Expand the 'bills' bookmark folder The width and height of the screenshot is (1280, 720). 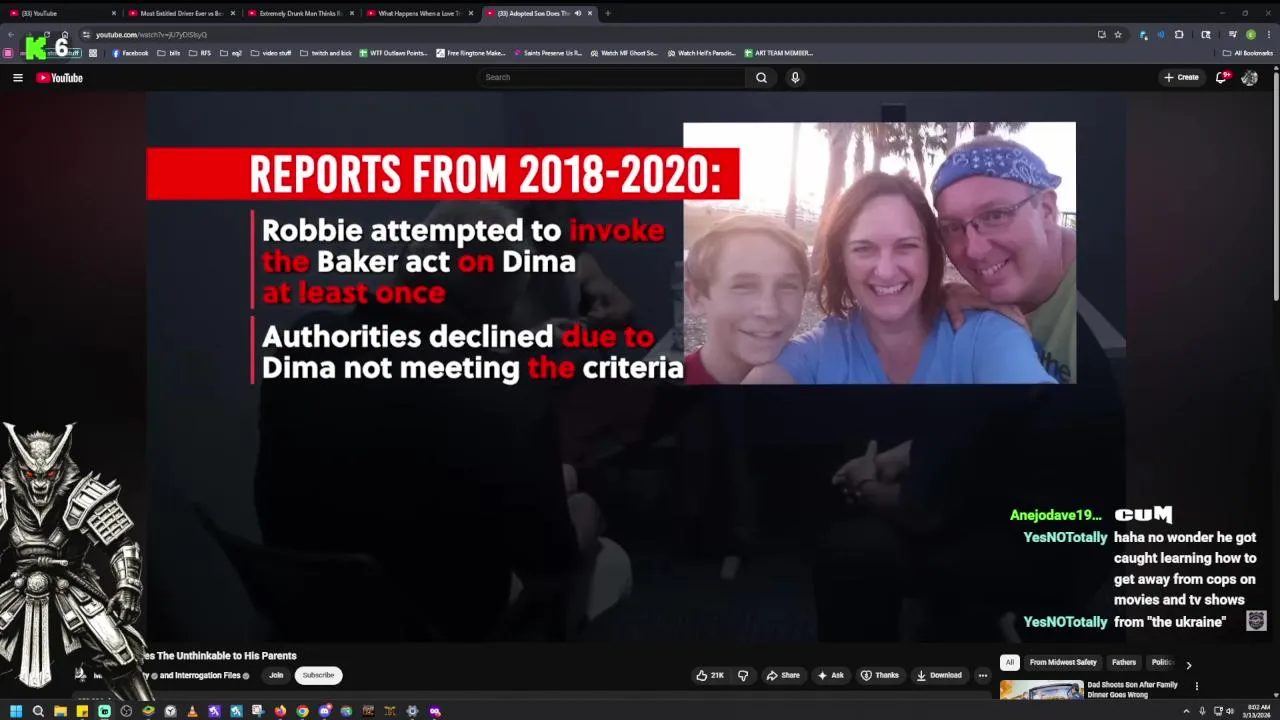[x=169, y=53]
